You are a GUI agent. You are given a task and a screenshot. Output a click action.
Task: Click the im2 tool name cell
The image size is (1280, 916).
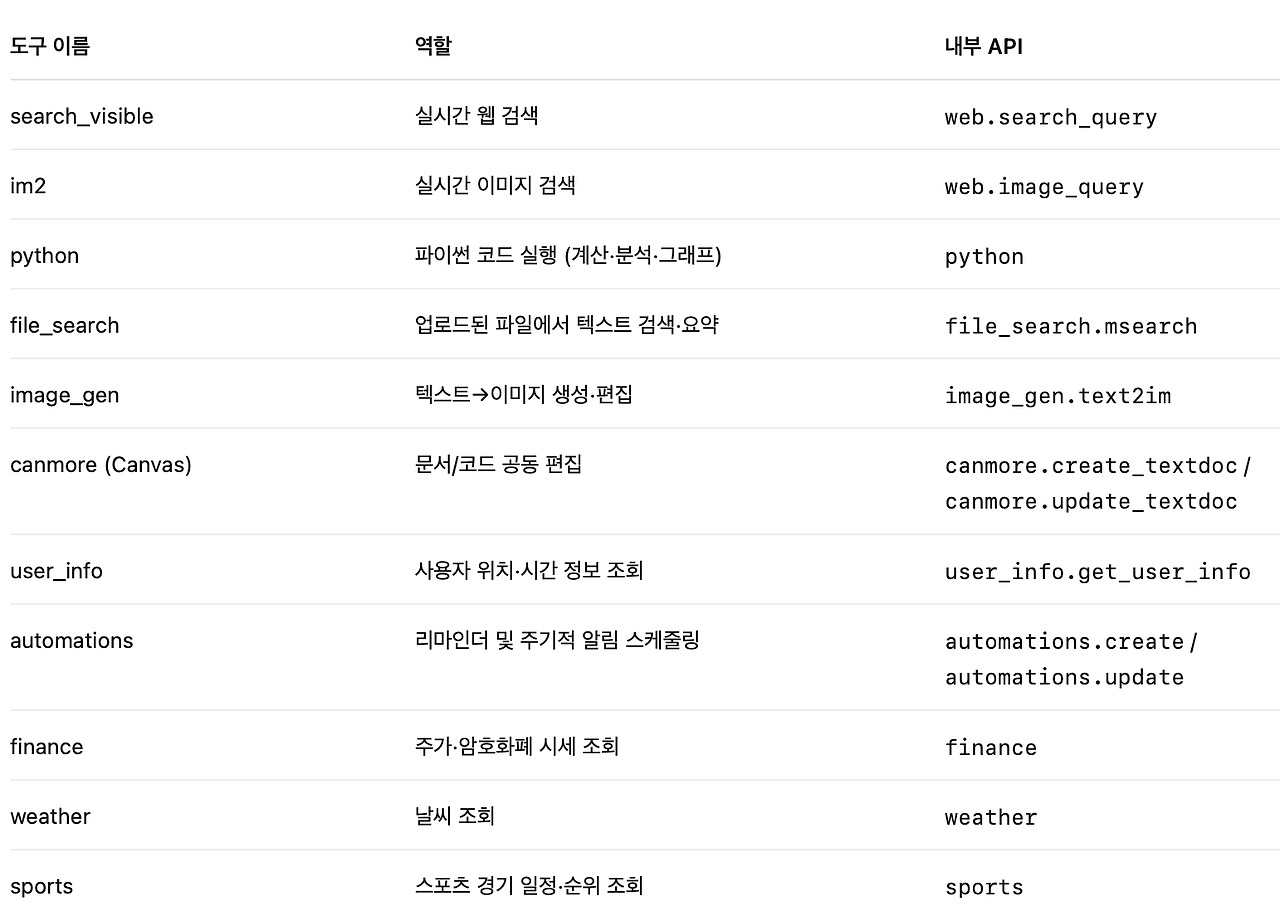coord(28,186)
